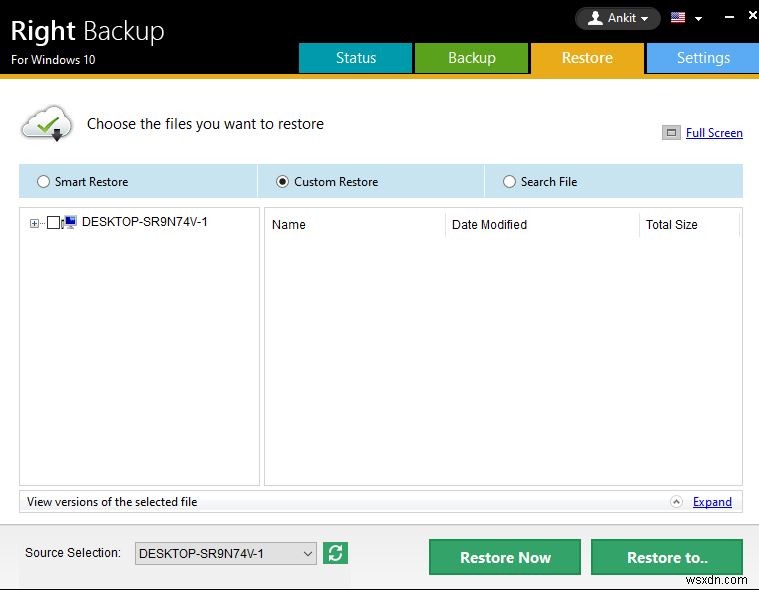Click the Restore Now button
The width and height of the screenshot is (759, 590).
tap(505, 557)
